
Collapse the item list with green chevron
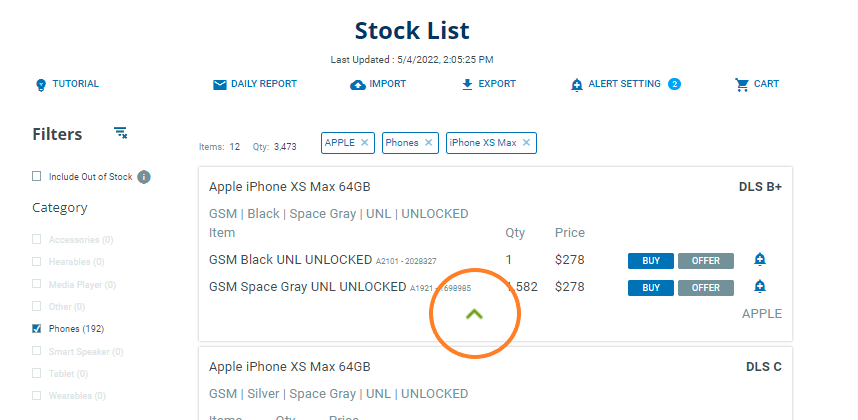point(475,314)
